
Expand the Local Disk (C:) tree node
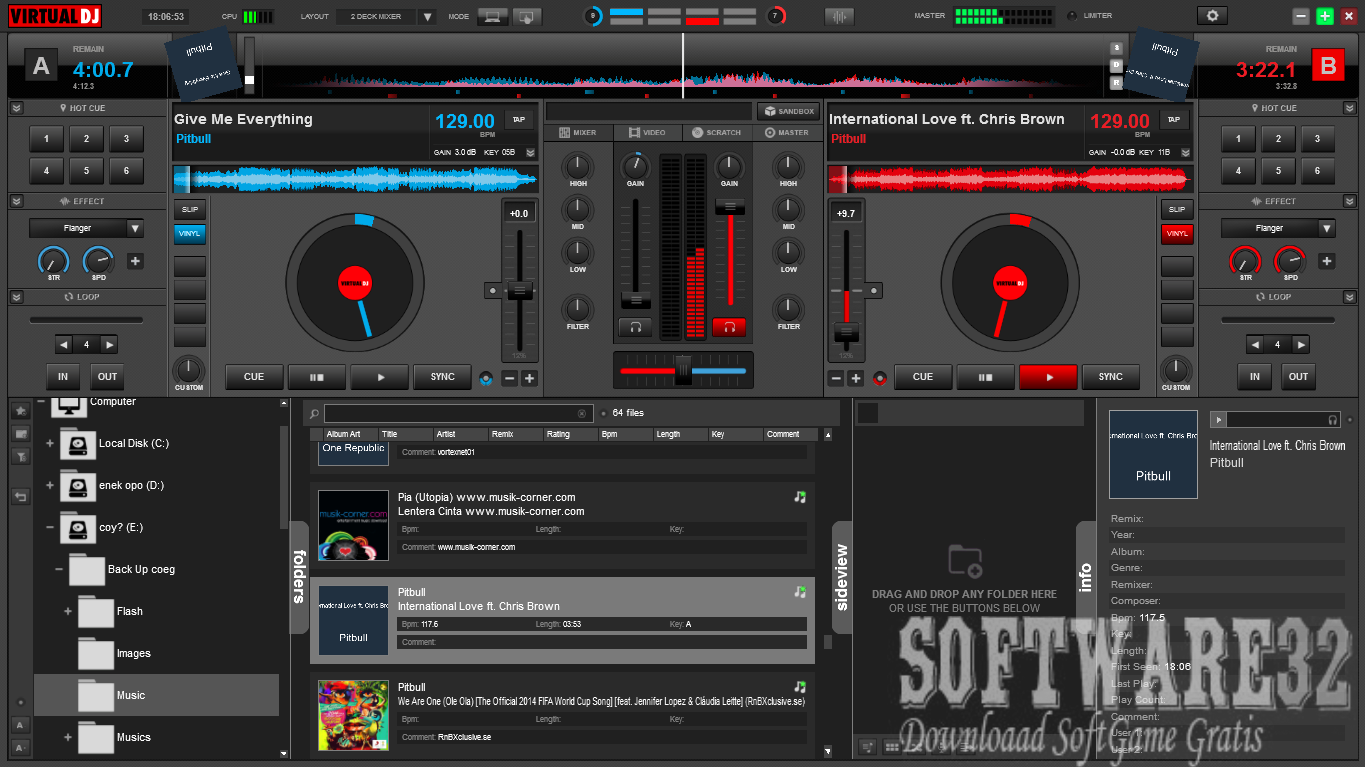50,444
